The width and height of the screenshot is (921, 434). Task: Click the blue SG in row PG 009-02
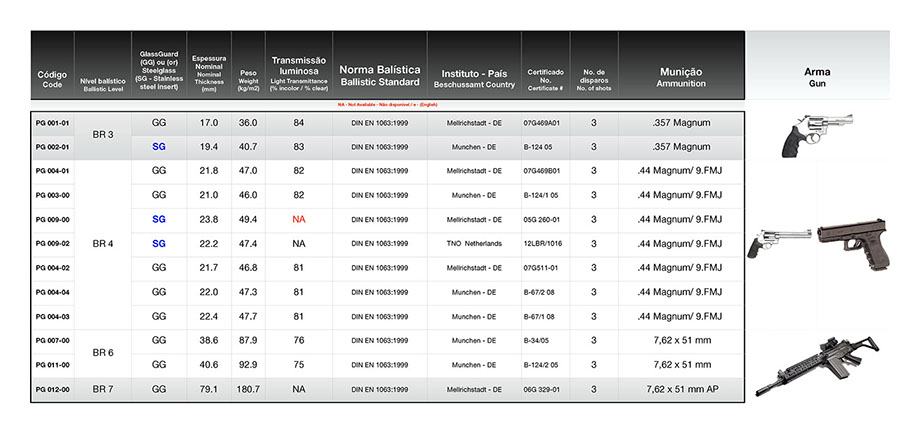click(159, 243)
